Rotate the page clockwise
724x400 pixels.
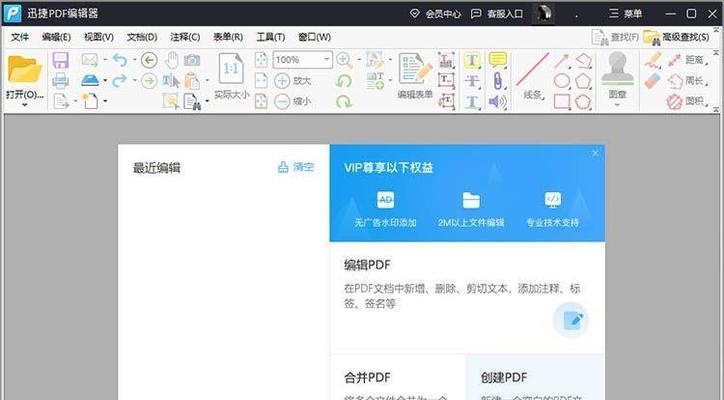344,101
